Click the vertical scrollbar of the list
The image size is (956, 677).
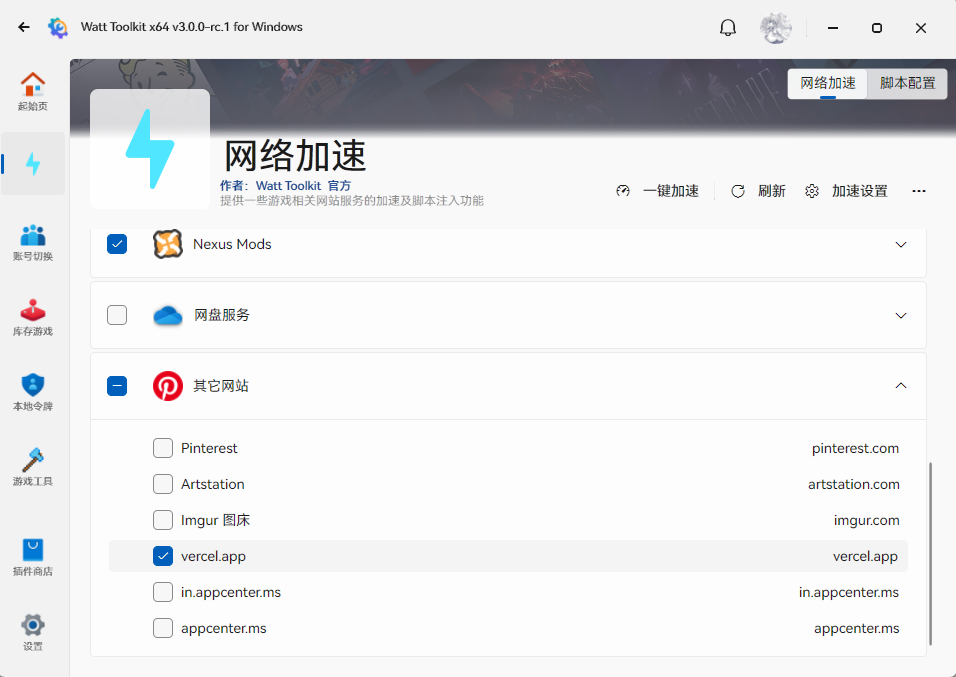[x=930, y=553]
